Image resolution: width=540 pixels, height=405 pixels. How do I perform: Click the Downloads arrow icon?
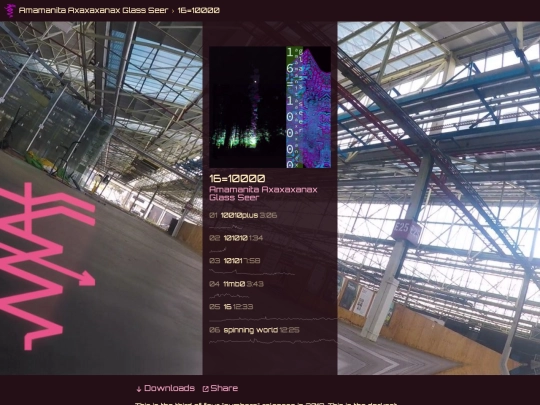[x=139, y=389]
